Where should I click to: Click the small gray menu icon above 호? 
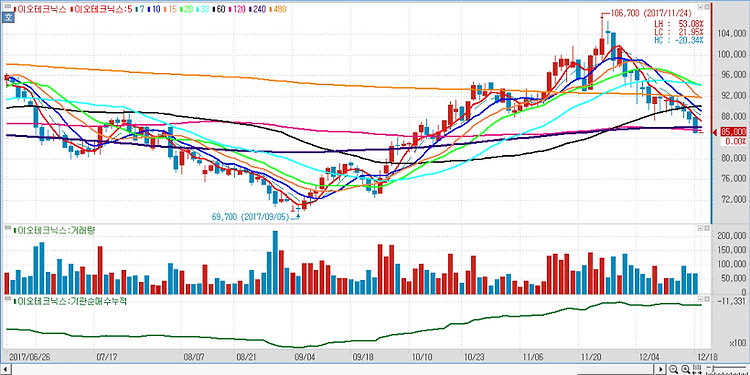point(8,6)
